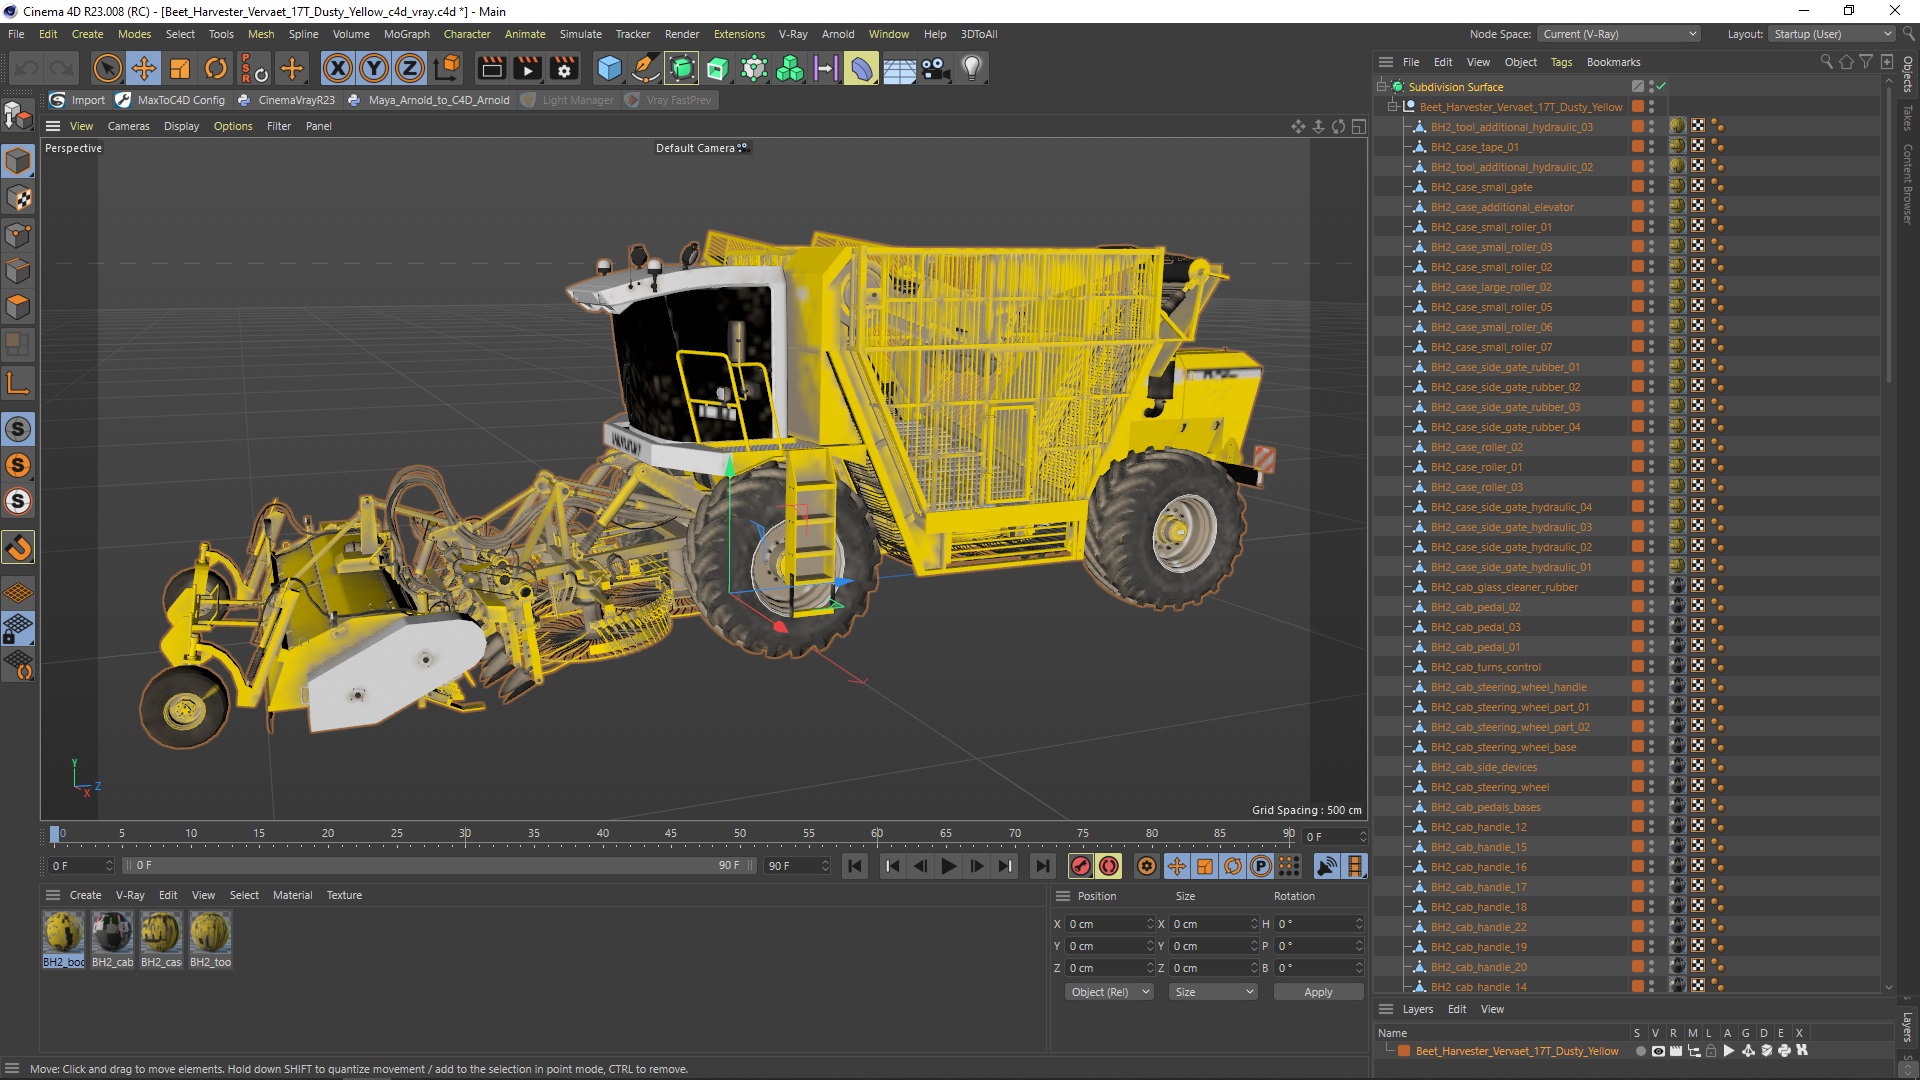Open viewport Cameras menu

pyautogui.click(x=128, y=126)
